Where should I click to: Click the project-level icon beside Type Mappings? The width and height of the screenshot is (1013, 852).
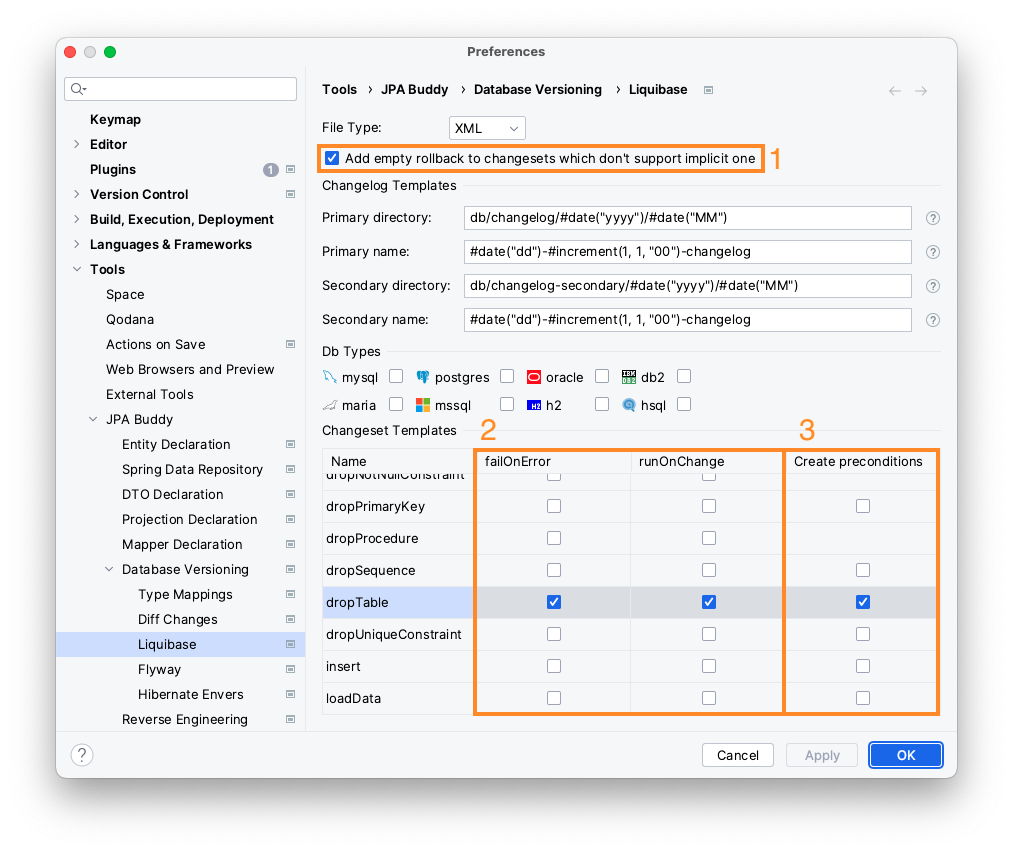click(291, 594)
